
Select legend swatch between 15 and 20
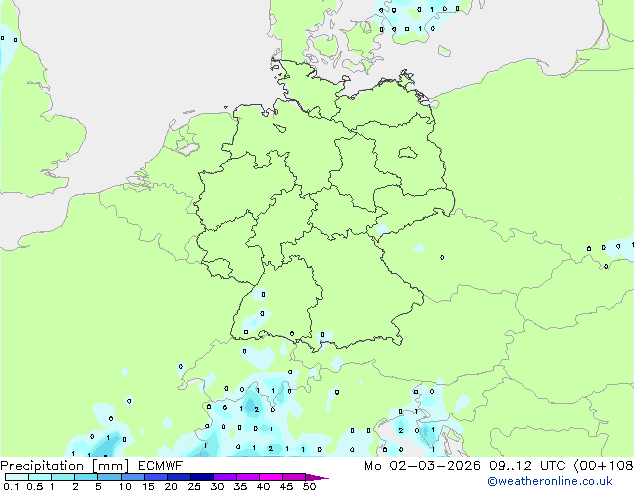[x=156, y=477]
